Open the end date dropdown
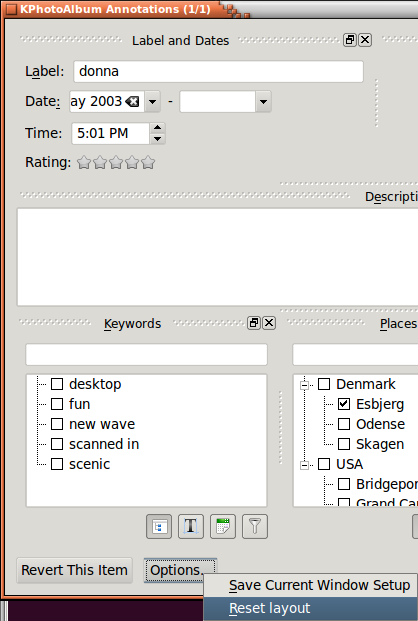 263,102
